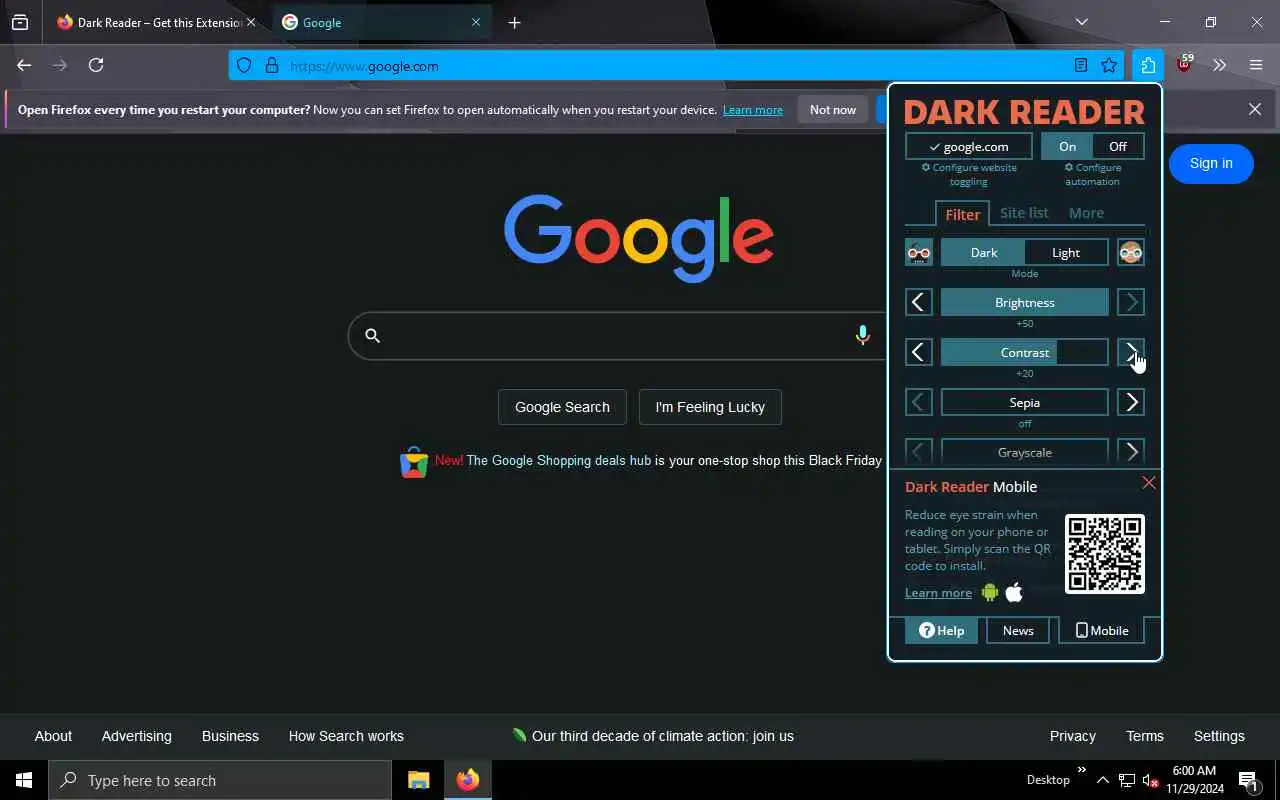Turn Dark Reader Off
Viewport: 1280px width, 800px height.
pos(1118,146)
